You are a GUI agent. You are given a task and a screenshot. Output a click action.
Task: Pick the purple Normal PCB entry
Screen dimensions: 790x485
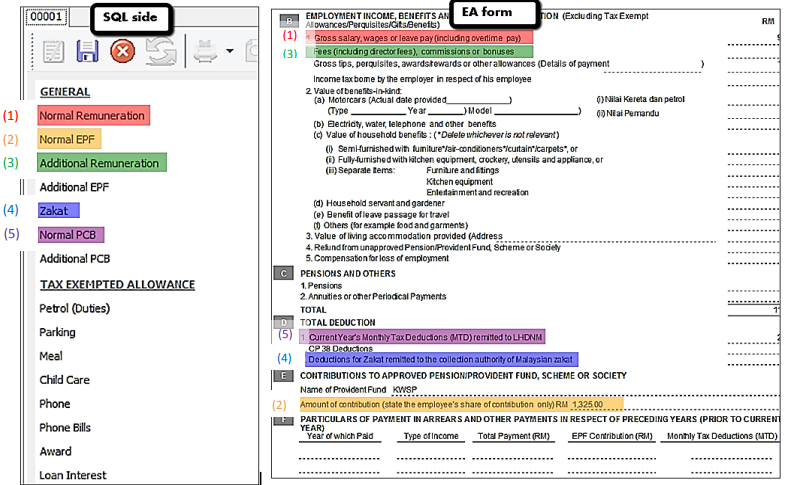tap(68, 235)
